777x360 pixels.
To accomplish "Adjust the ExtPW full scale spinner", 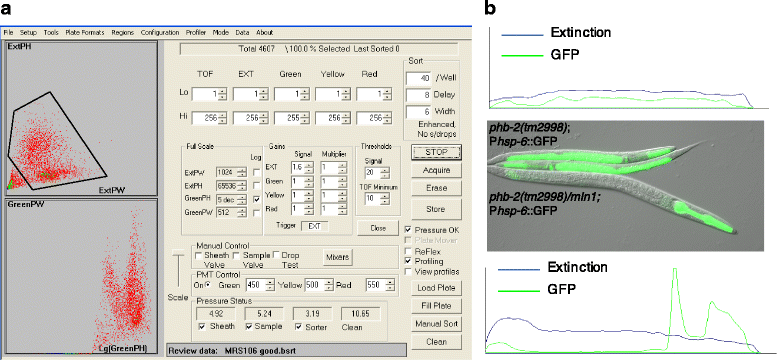I will (x=242, y=172).
